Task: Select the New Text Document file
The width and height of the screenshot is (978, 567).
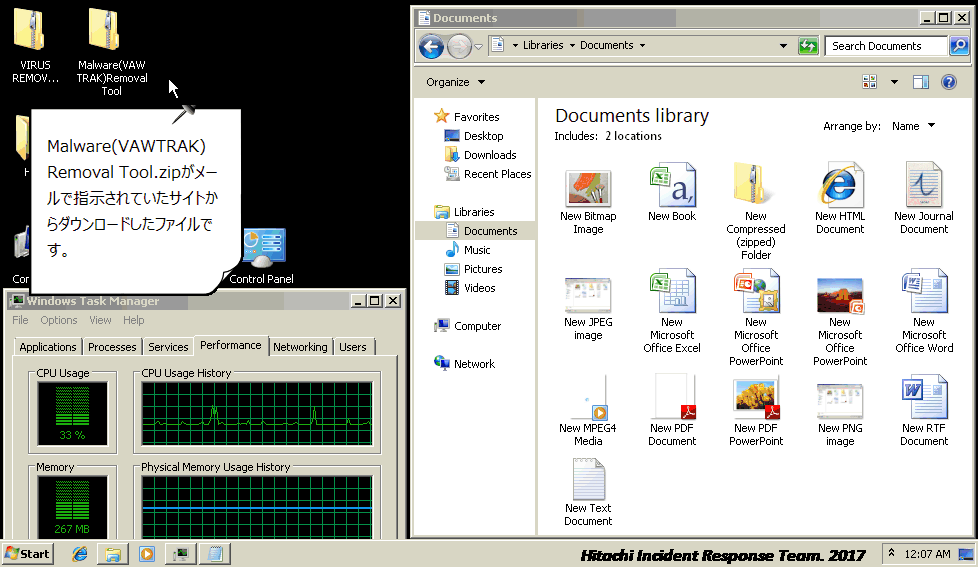Action: (x=588, y=492)
